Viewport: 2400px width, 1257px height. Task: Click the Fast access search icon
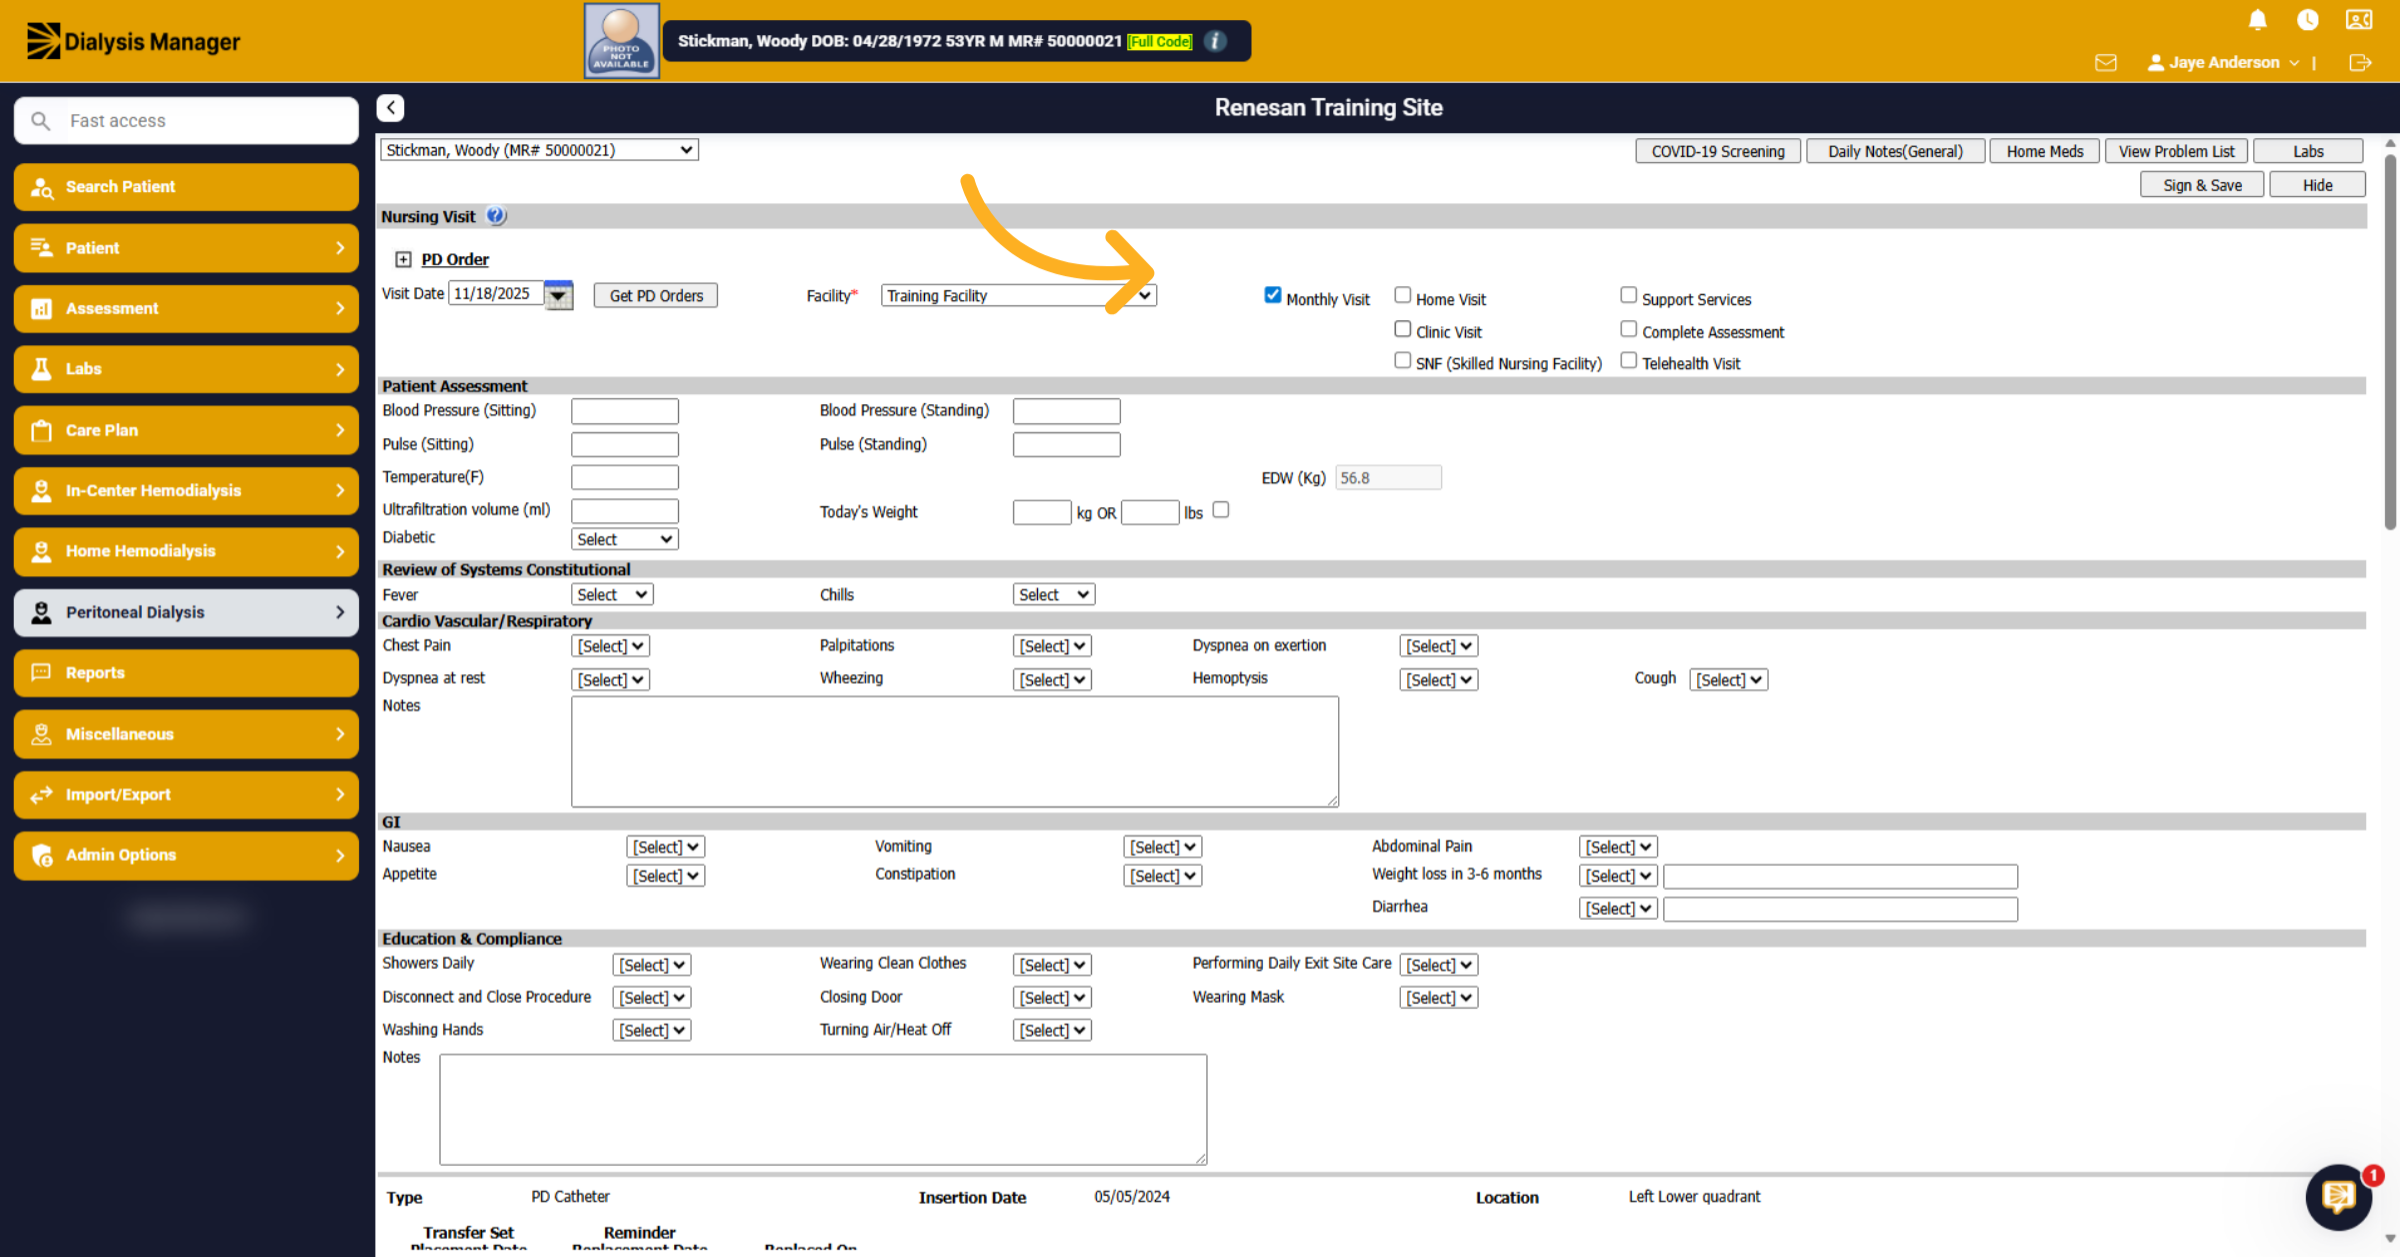click(x=41, y=121)
